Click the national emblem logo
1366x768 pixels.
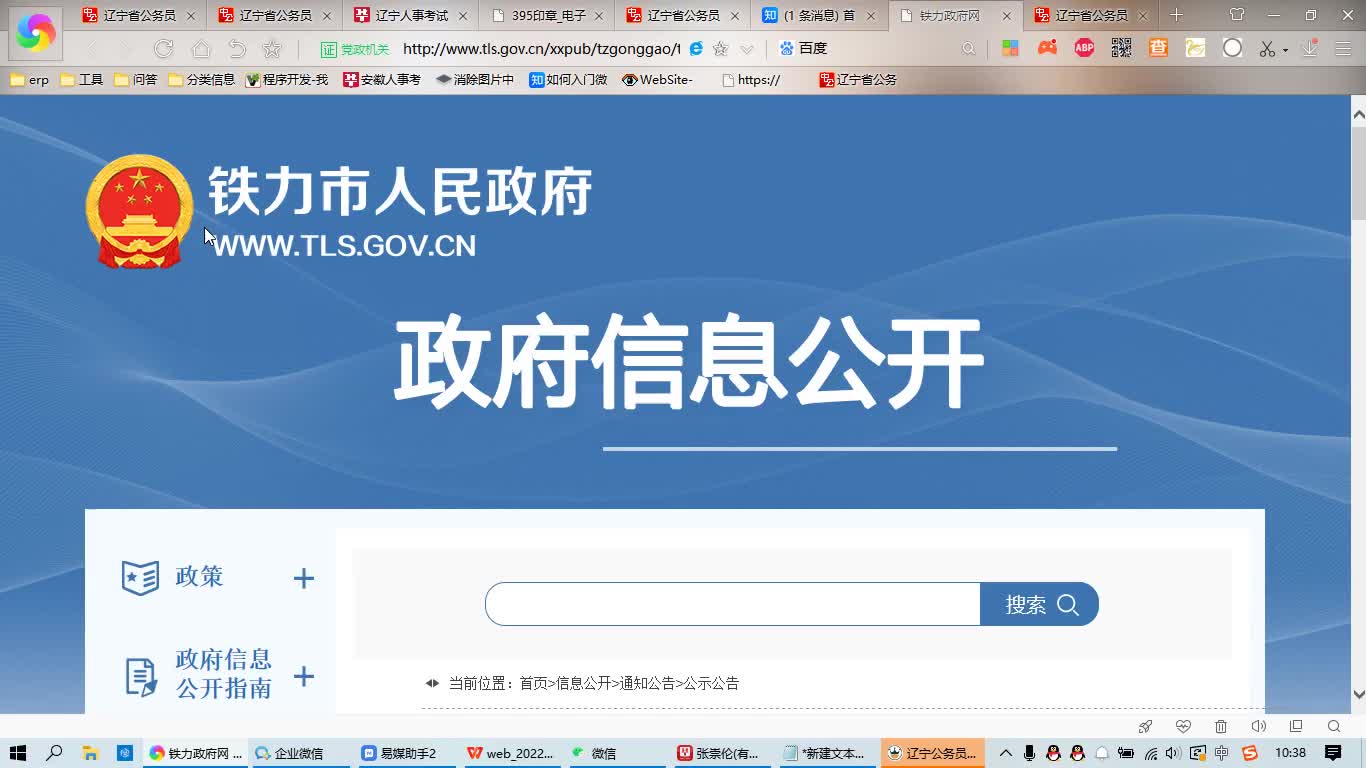(139, 211)
